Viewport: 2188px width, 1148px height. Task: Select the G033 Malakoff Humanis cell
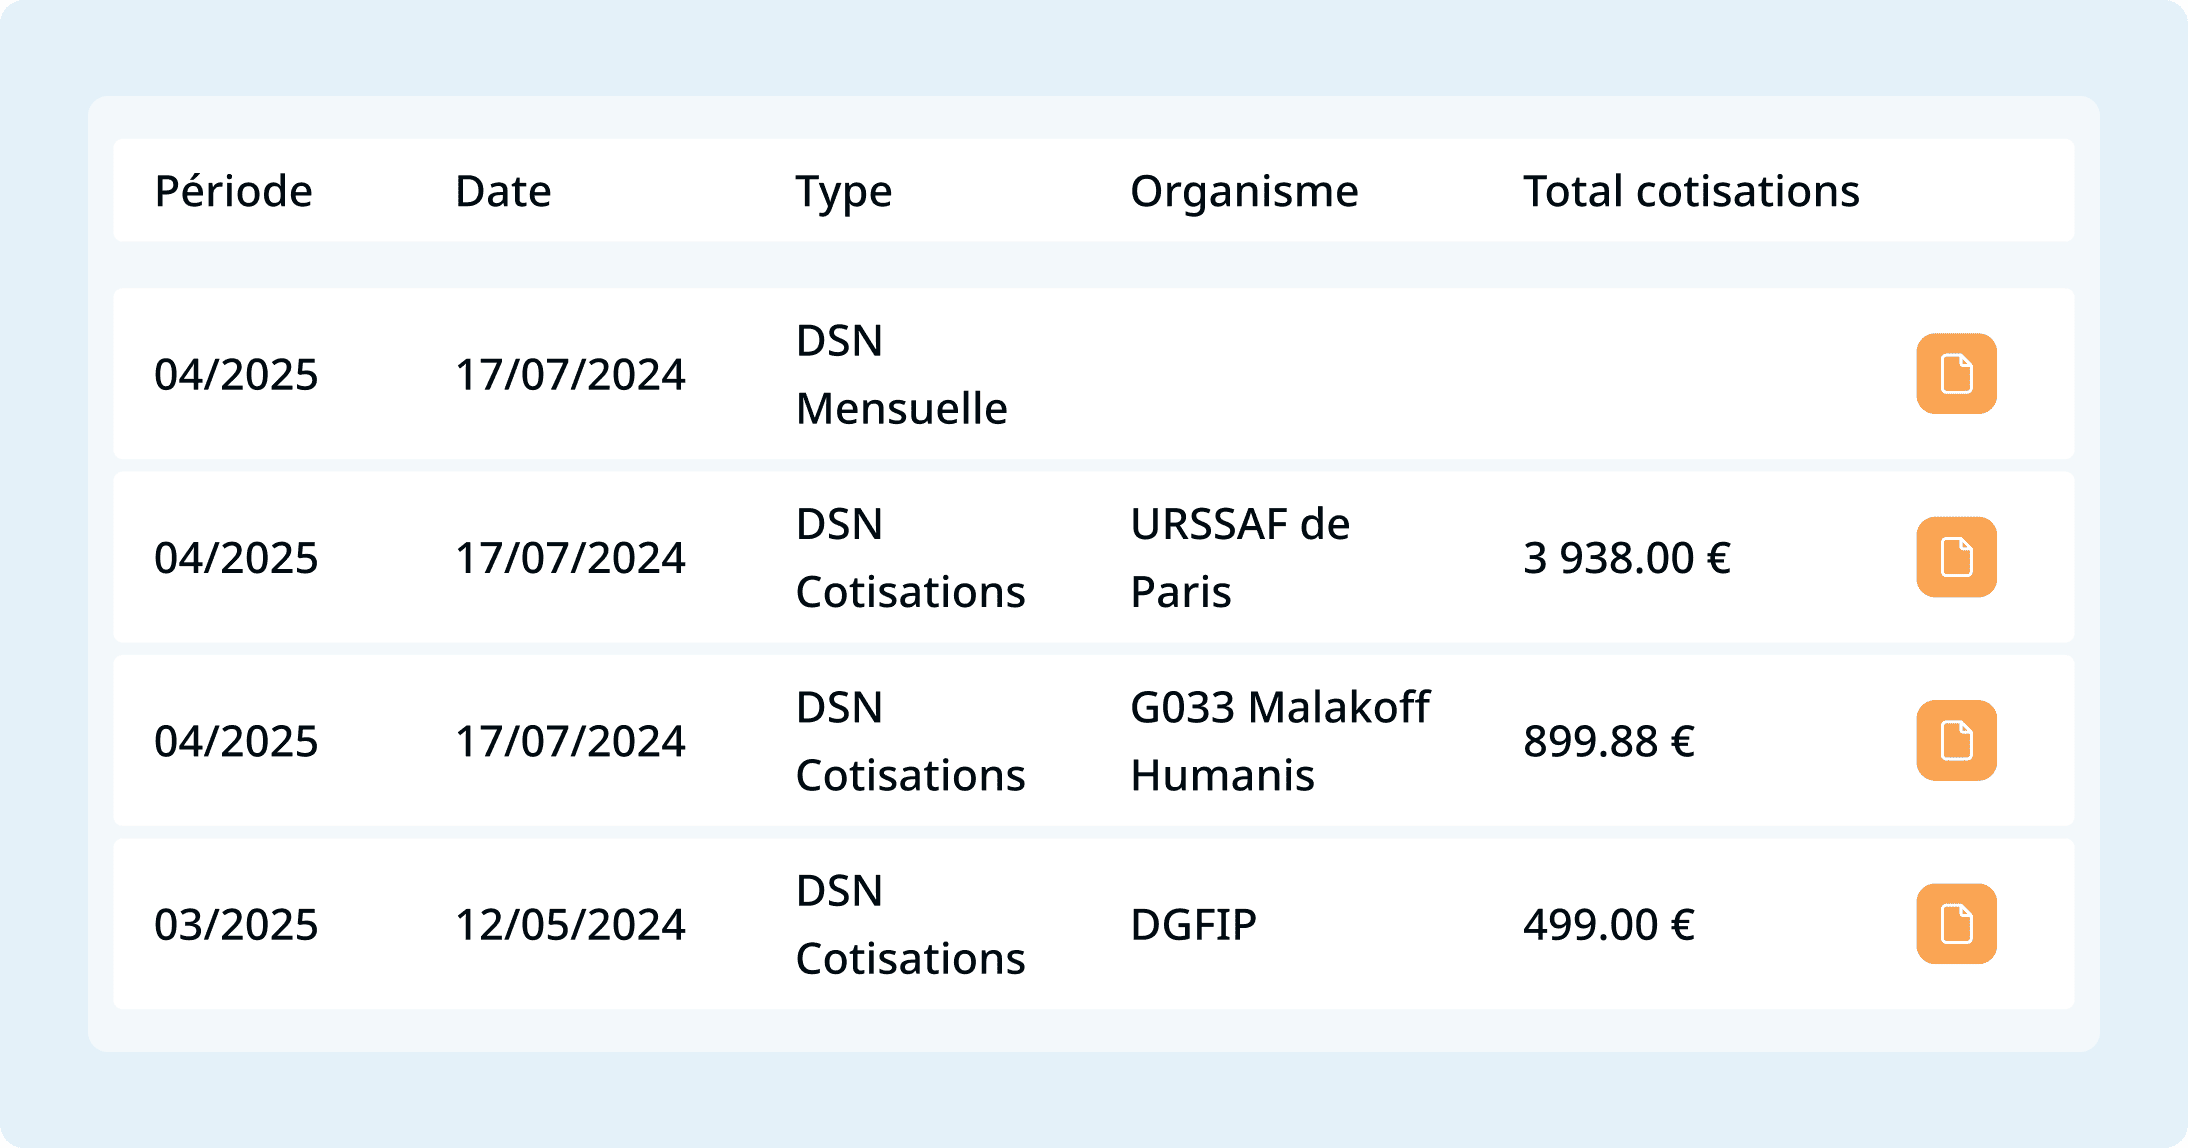point(1280,741)
